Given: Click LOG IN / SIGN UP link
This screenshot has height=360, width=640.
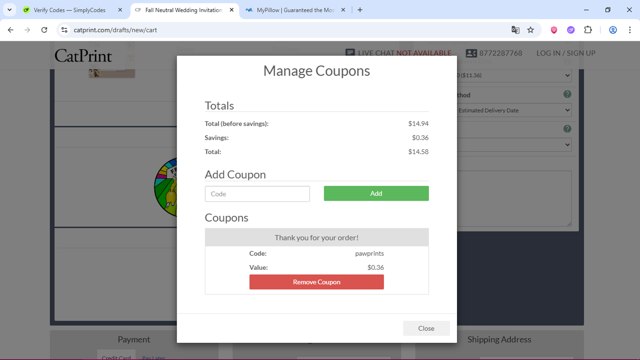Looking at the screenshot, I should [x=566, y=53].
